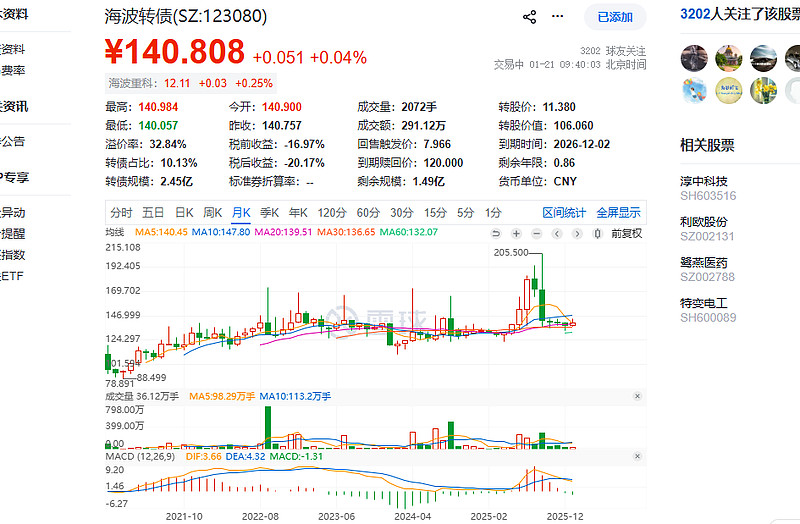
Task: Click the 全屏显示 fullscreen link
Action: (618, 213)
